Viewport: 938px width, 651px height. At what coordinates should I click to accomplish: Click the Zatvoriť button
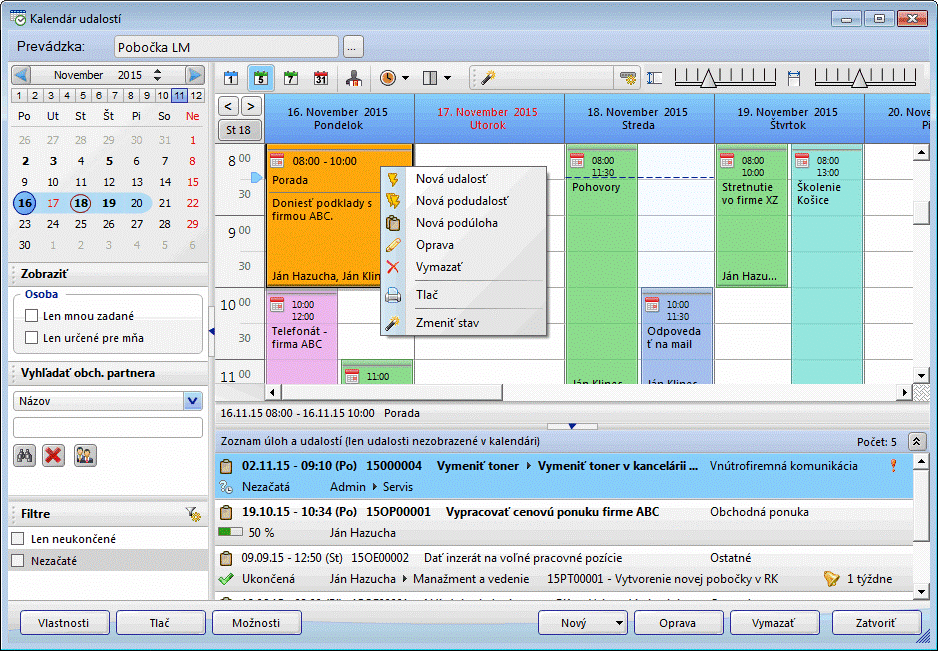876,623
